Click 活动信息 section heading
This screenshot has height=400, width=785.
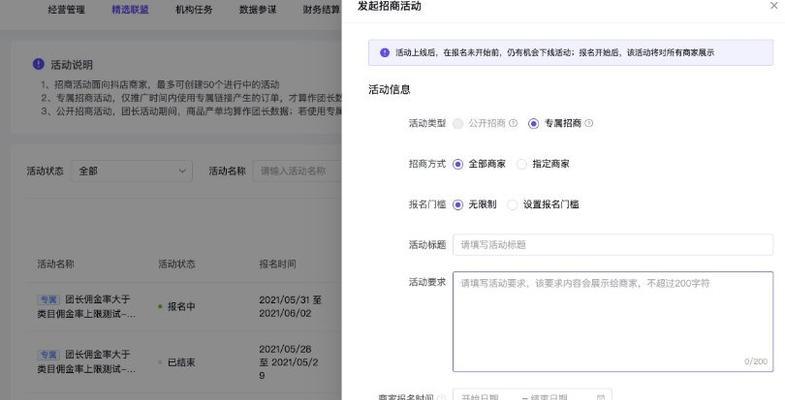tap(389, 90)
